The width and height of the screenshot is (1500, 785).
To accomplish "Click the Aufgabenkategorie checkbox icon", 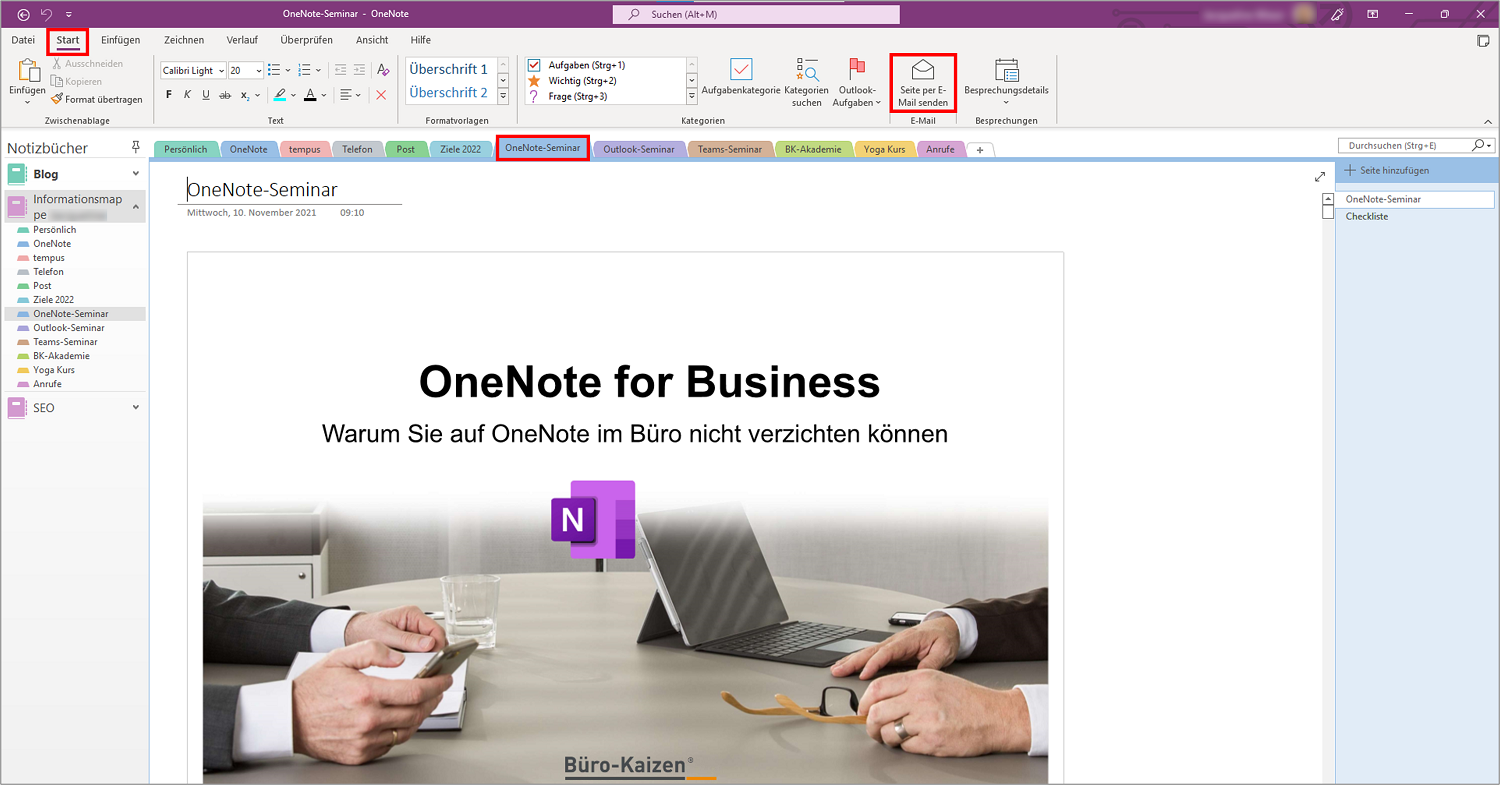I will 741,69.
